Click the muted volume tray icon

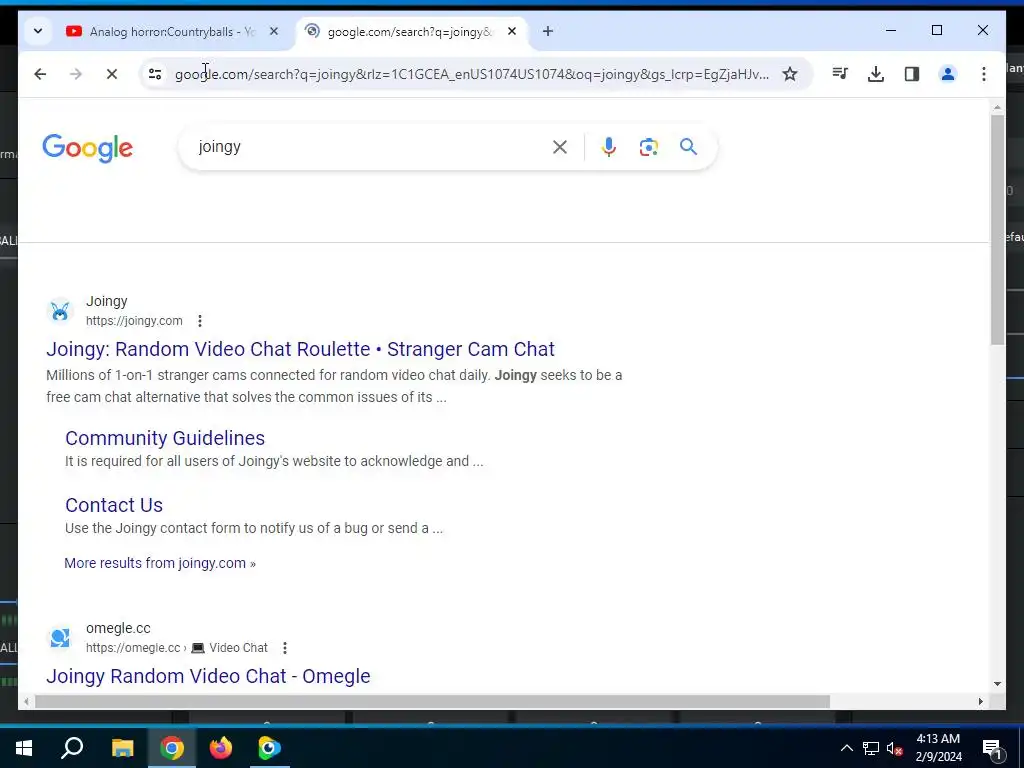[x=895, y=748]
